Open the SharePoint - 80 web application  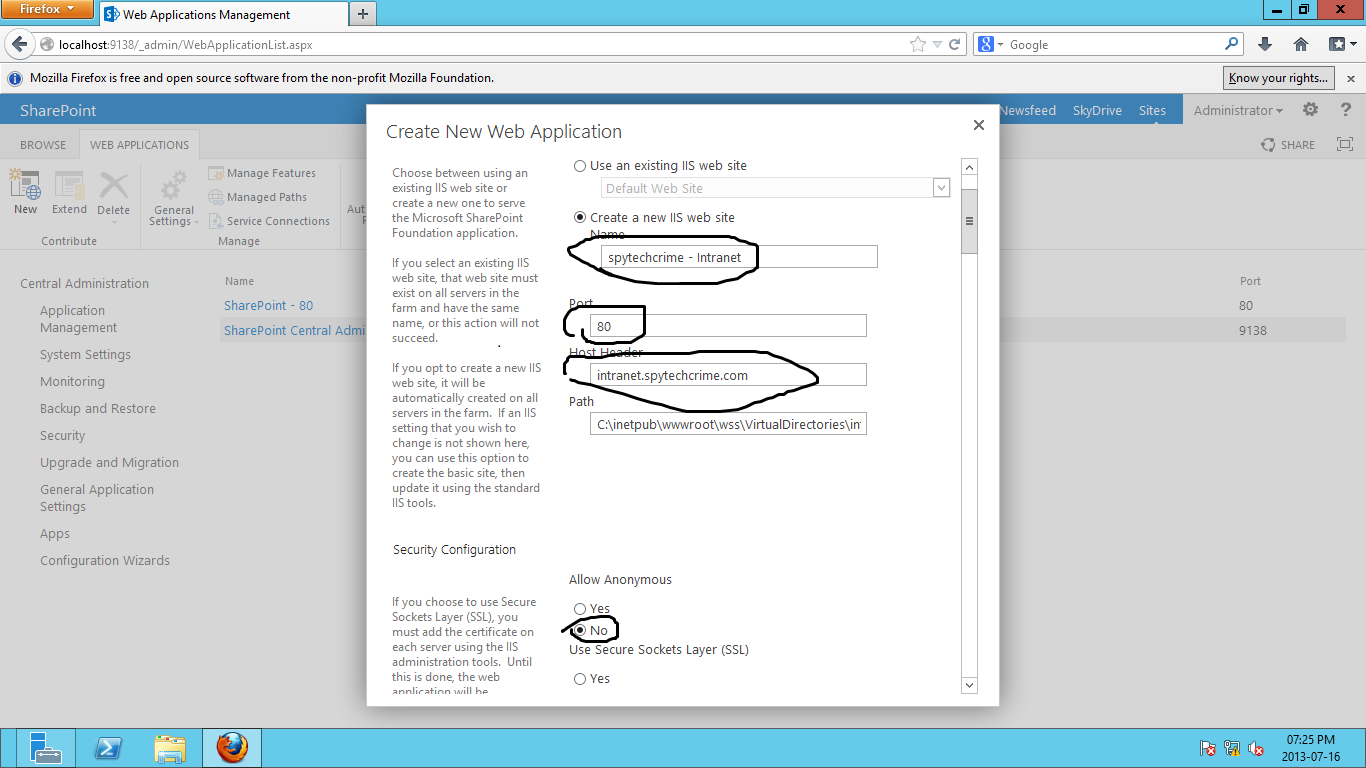point(269,305)
